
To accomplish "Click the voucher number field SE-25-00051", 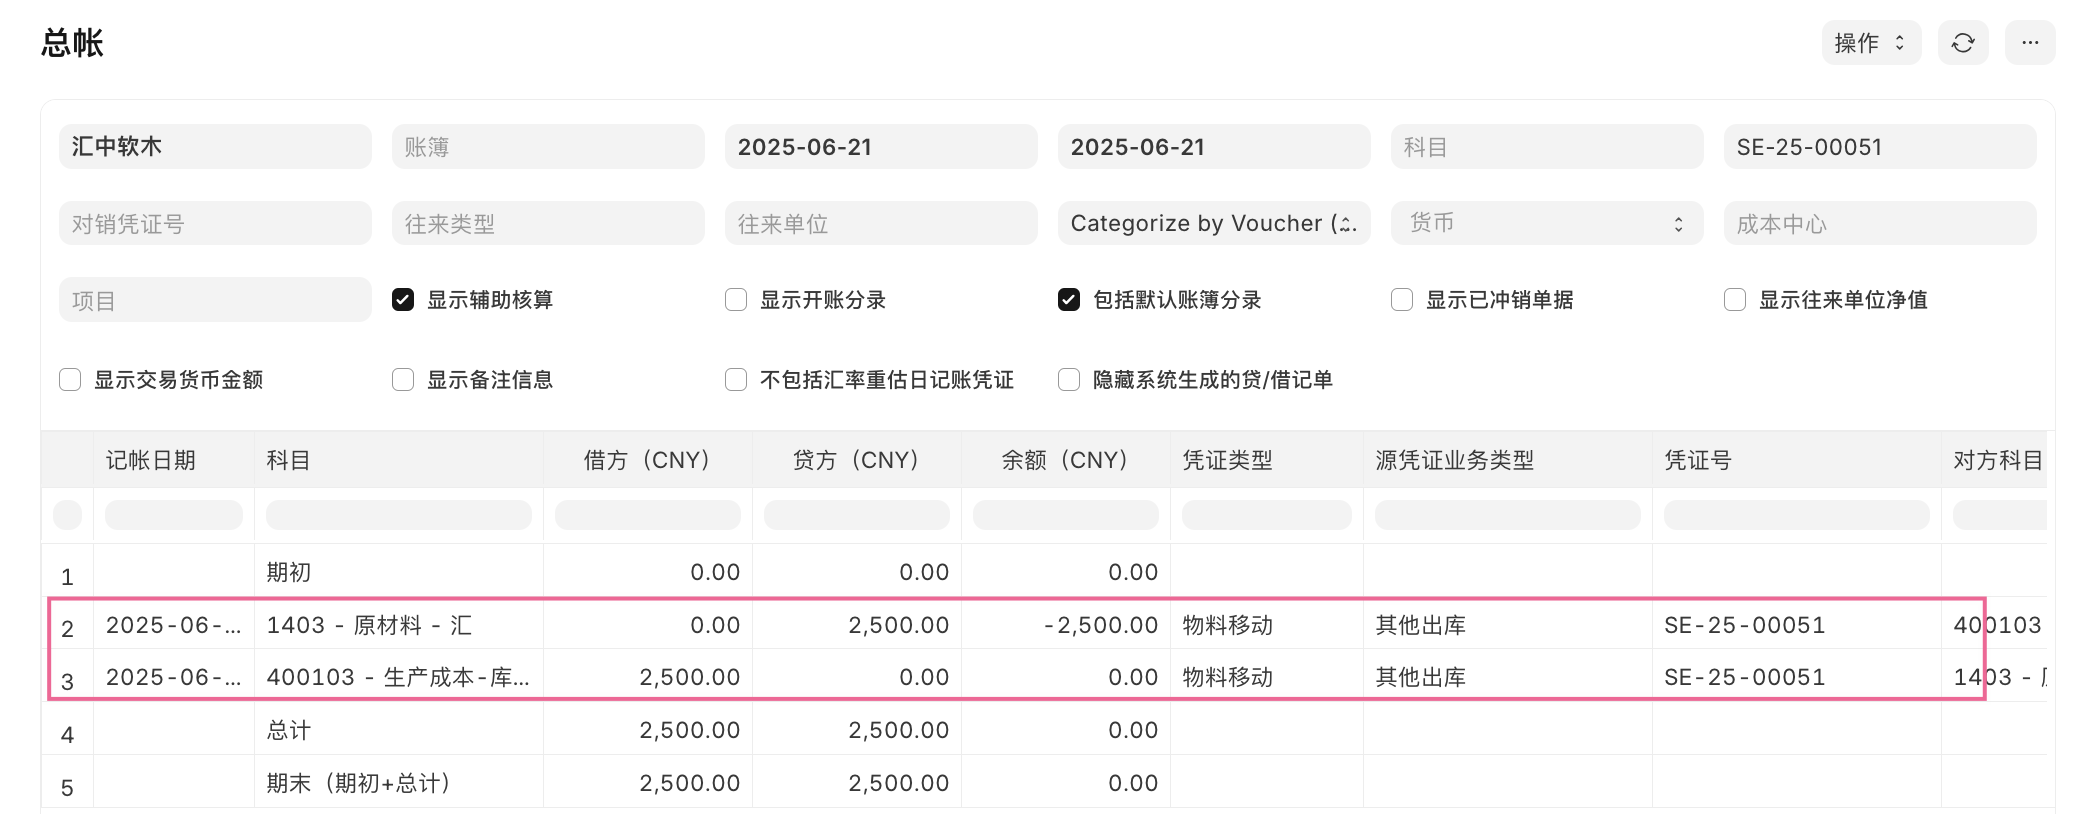I will [x=1880, y=147].
